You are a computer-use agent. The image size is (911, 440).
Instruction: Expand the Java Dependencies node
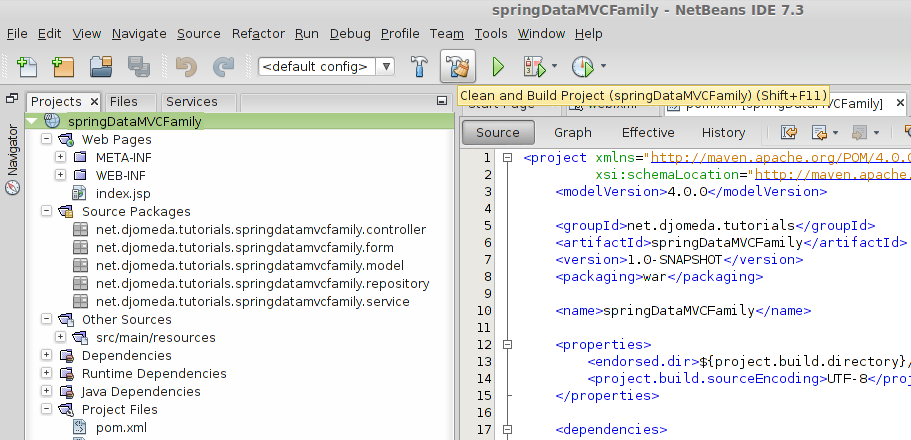tap(46, 392)
